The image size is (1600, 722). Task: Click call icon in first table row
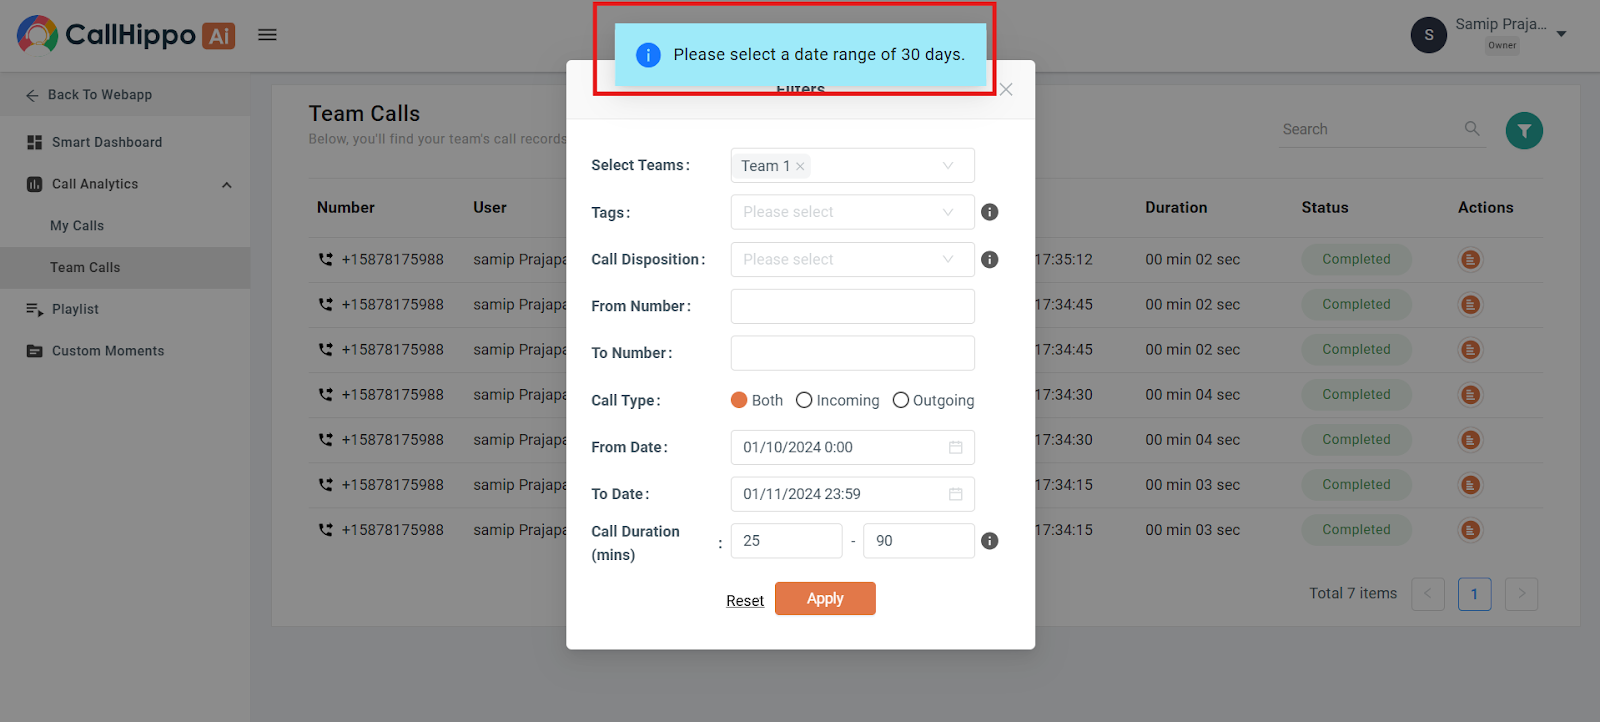[325, 259]
